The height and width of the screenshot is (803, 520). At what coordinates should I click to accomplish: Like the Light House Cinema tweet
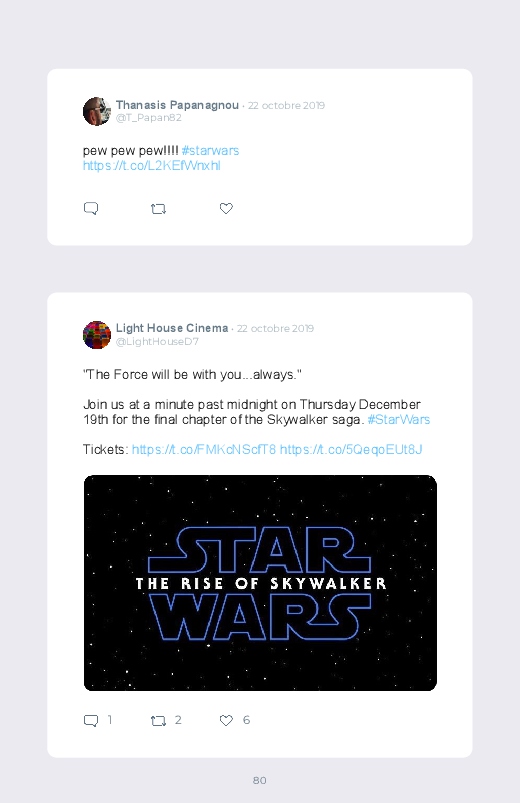(x=226, y=721)
